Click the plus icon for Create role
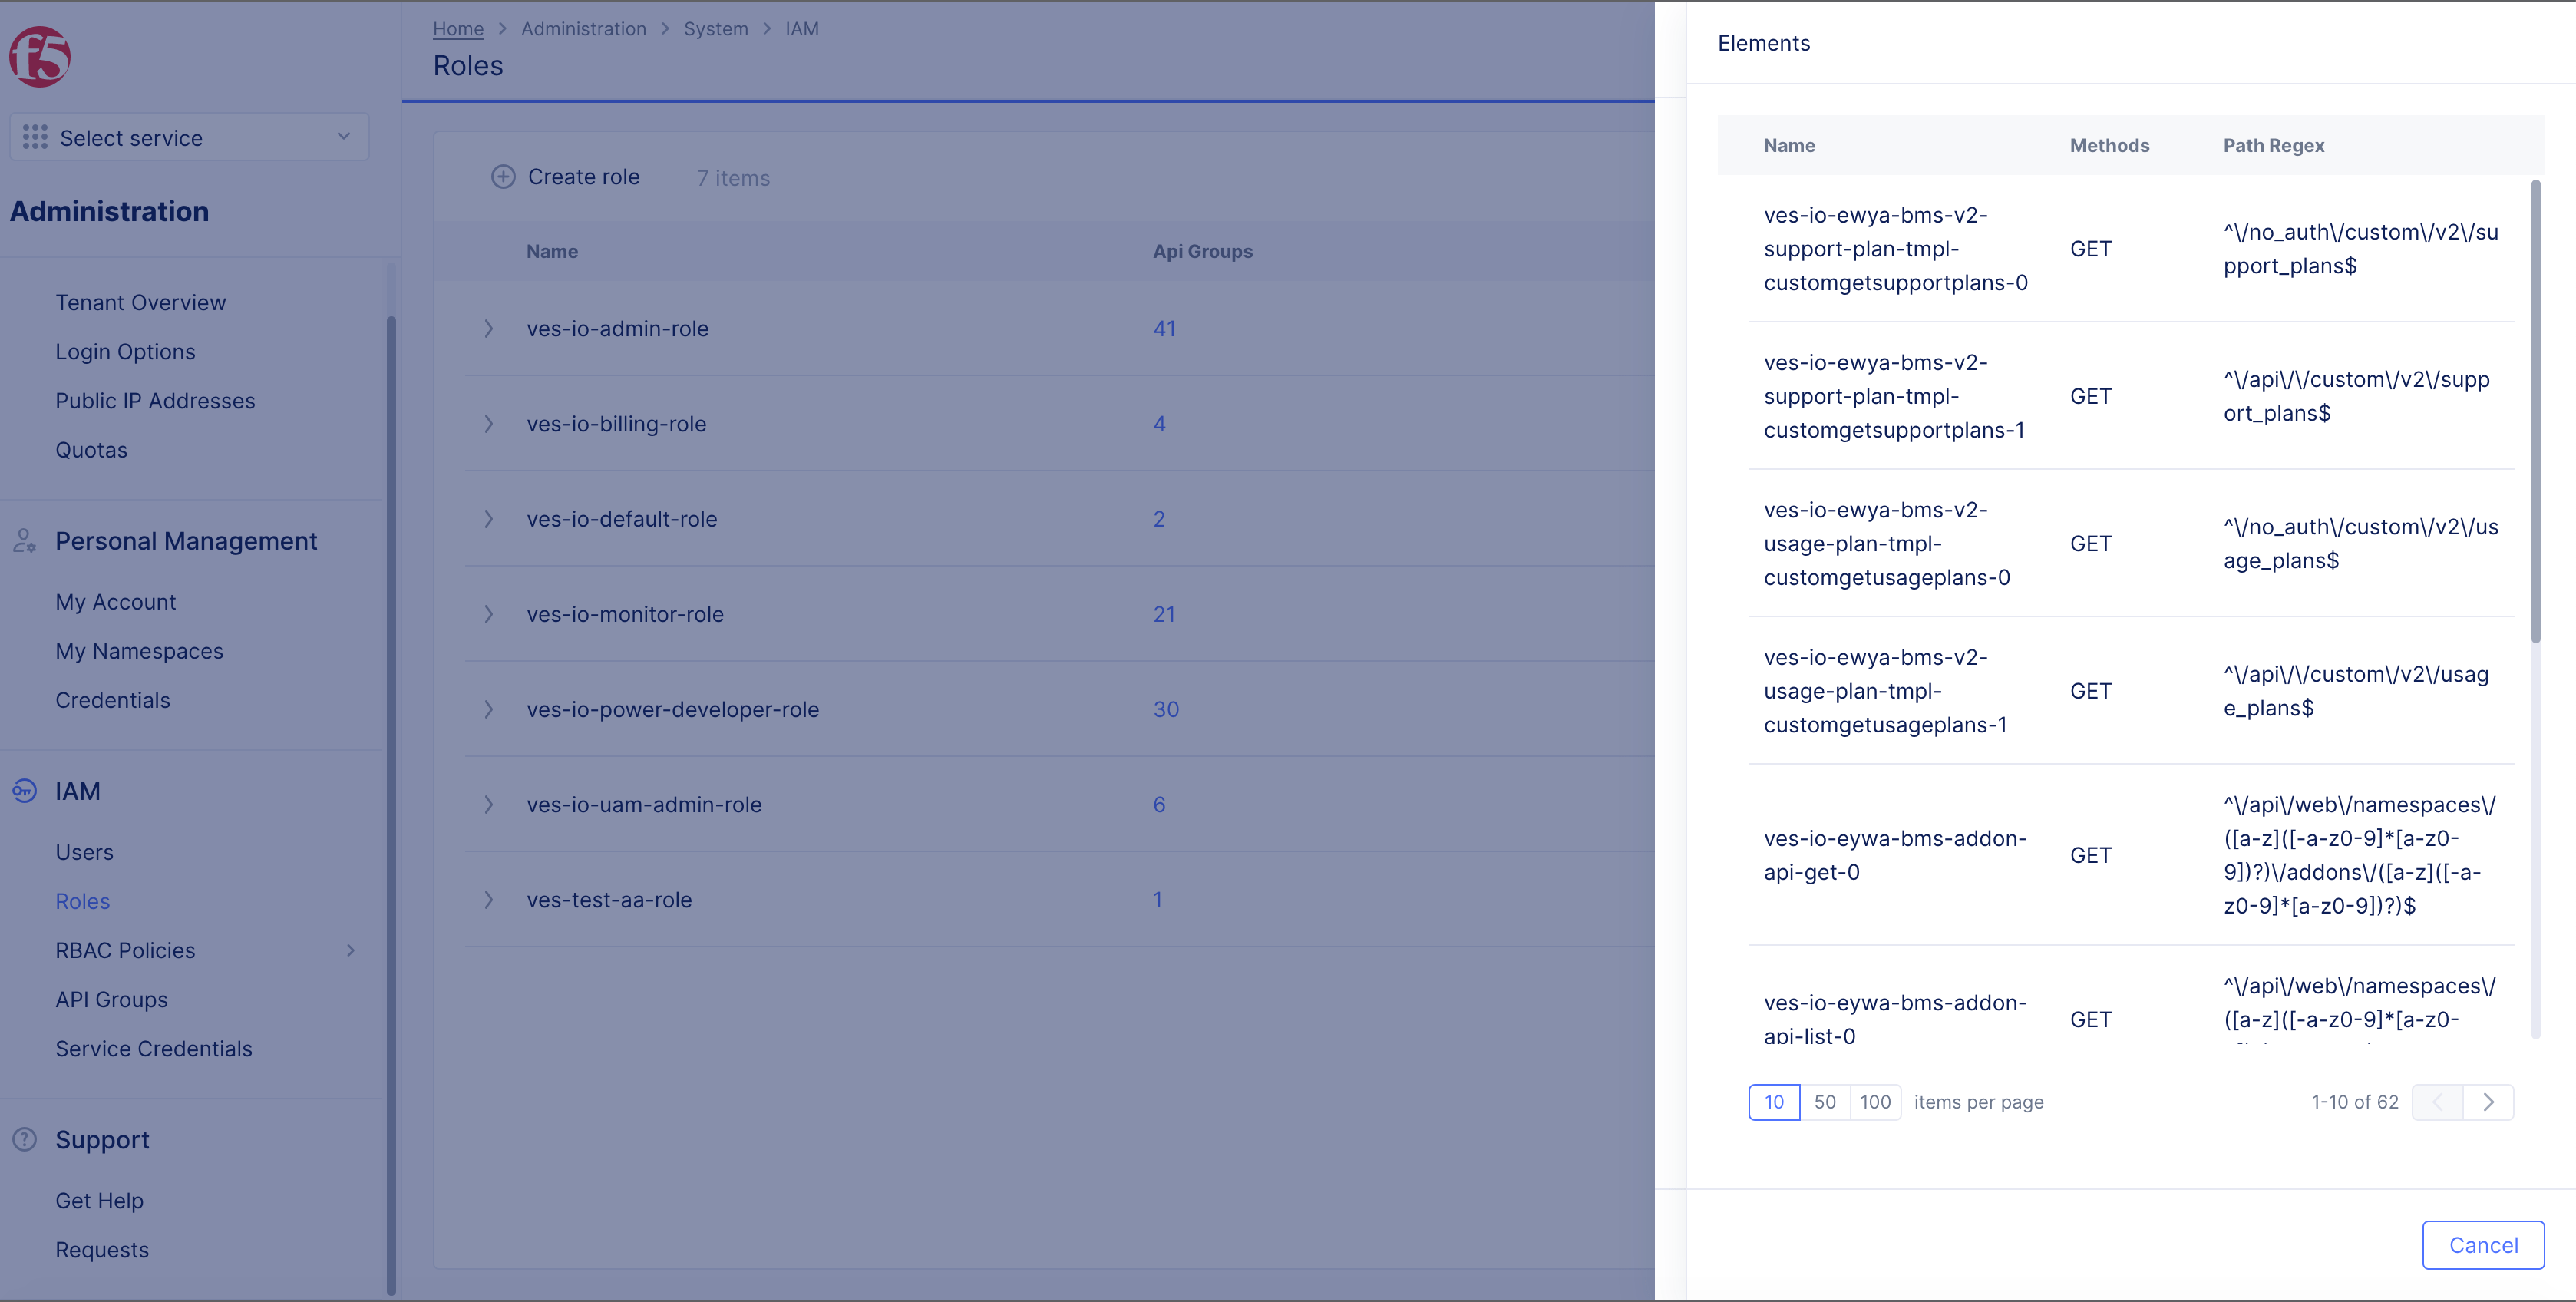Viewport: 2576px width, 1302px height. click(503, 177)
